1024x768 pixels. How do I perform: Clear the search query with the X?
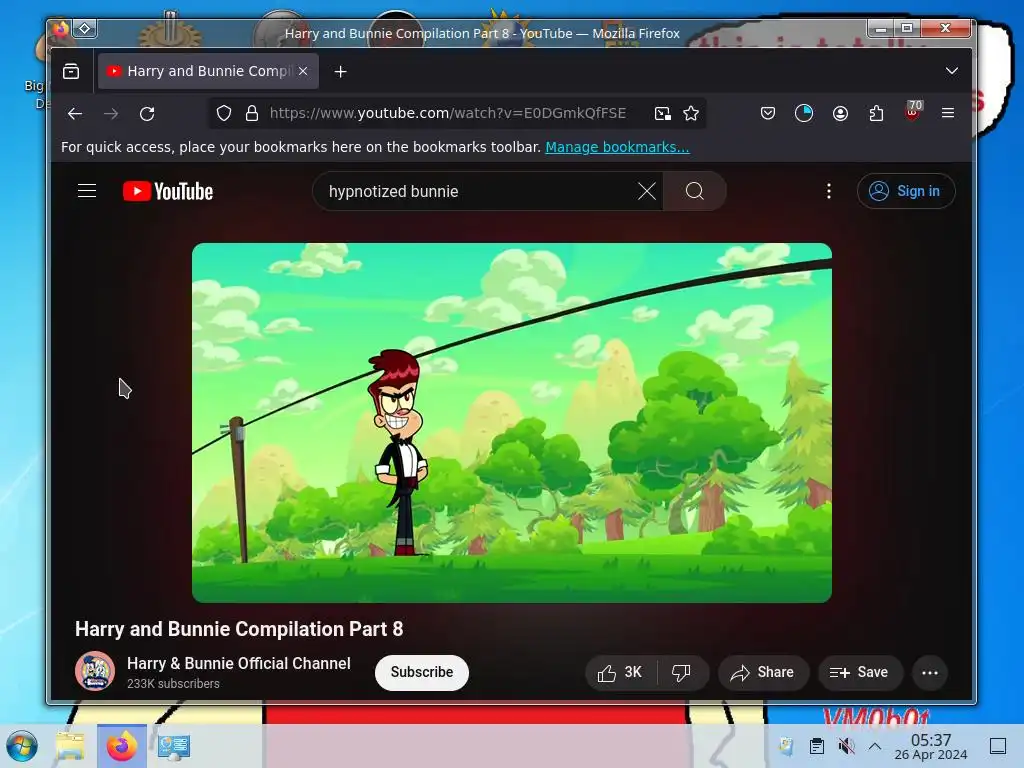647,191
